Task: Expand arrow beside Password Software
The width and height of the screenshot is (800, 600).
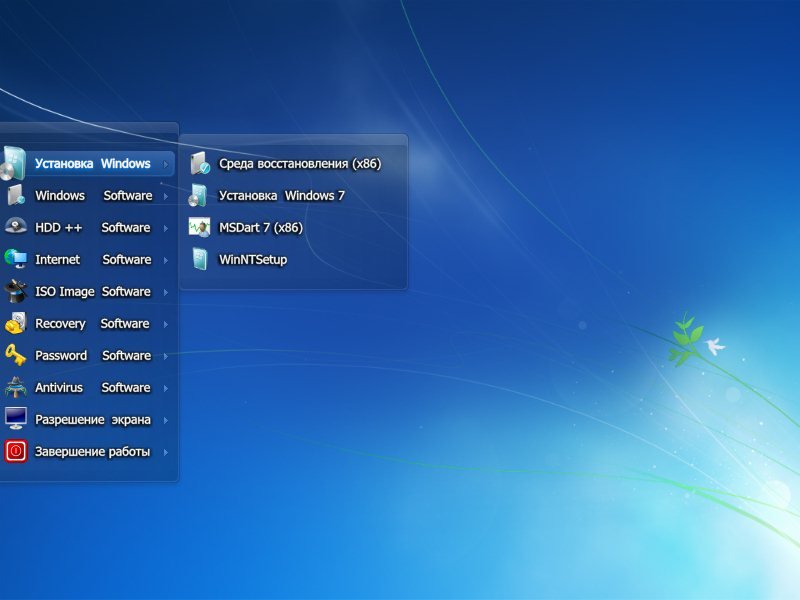Action: (x=166, y=356)
